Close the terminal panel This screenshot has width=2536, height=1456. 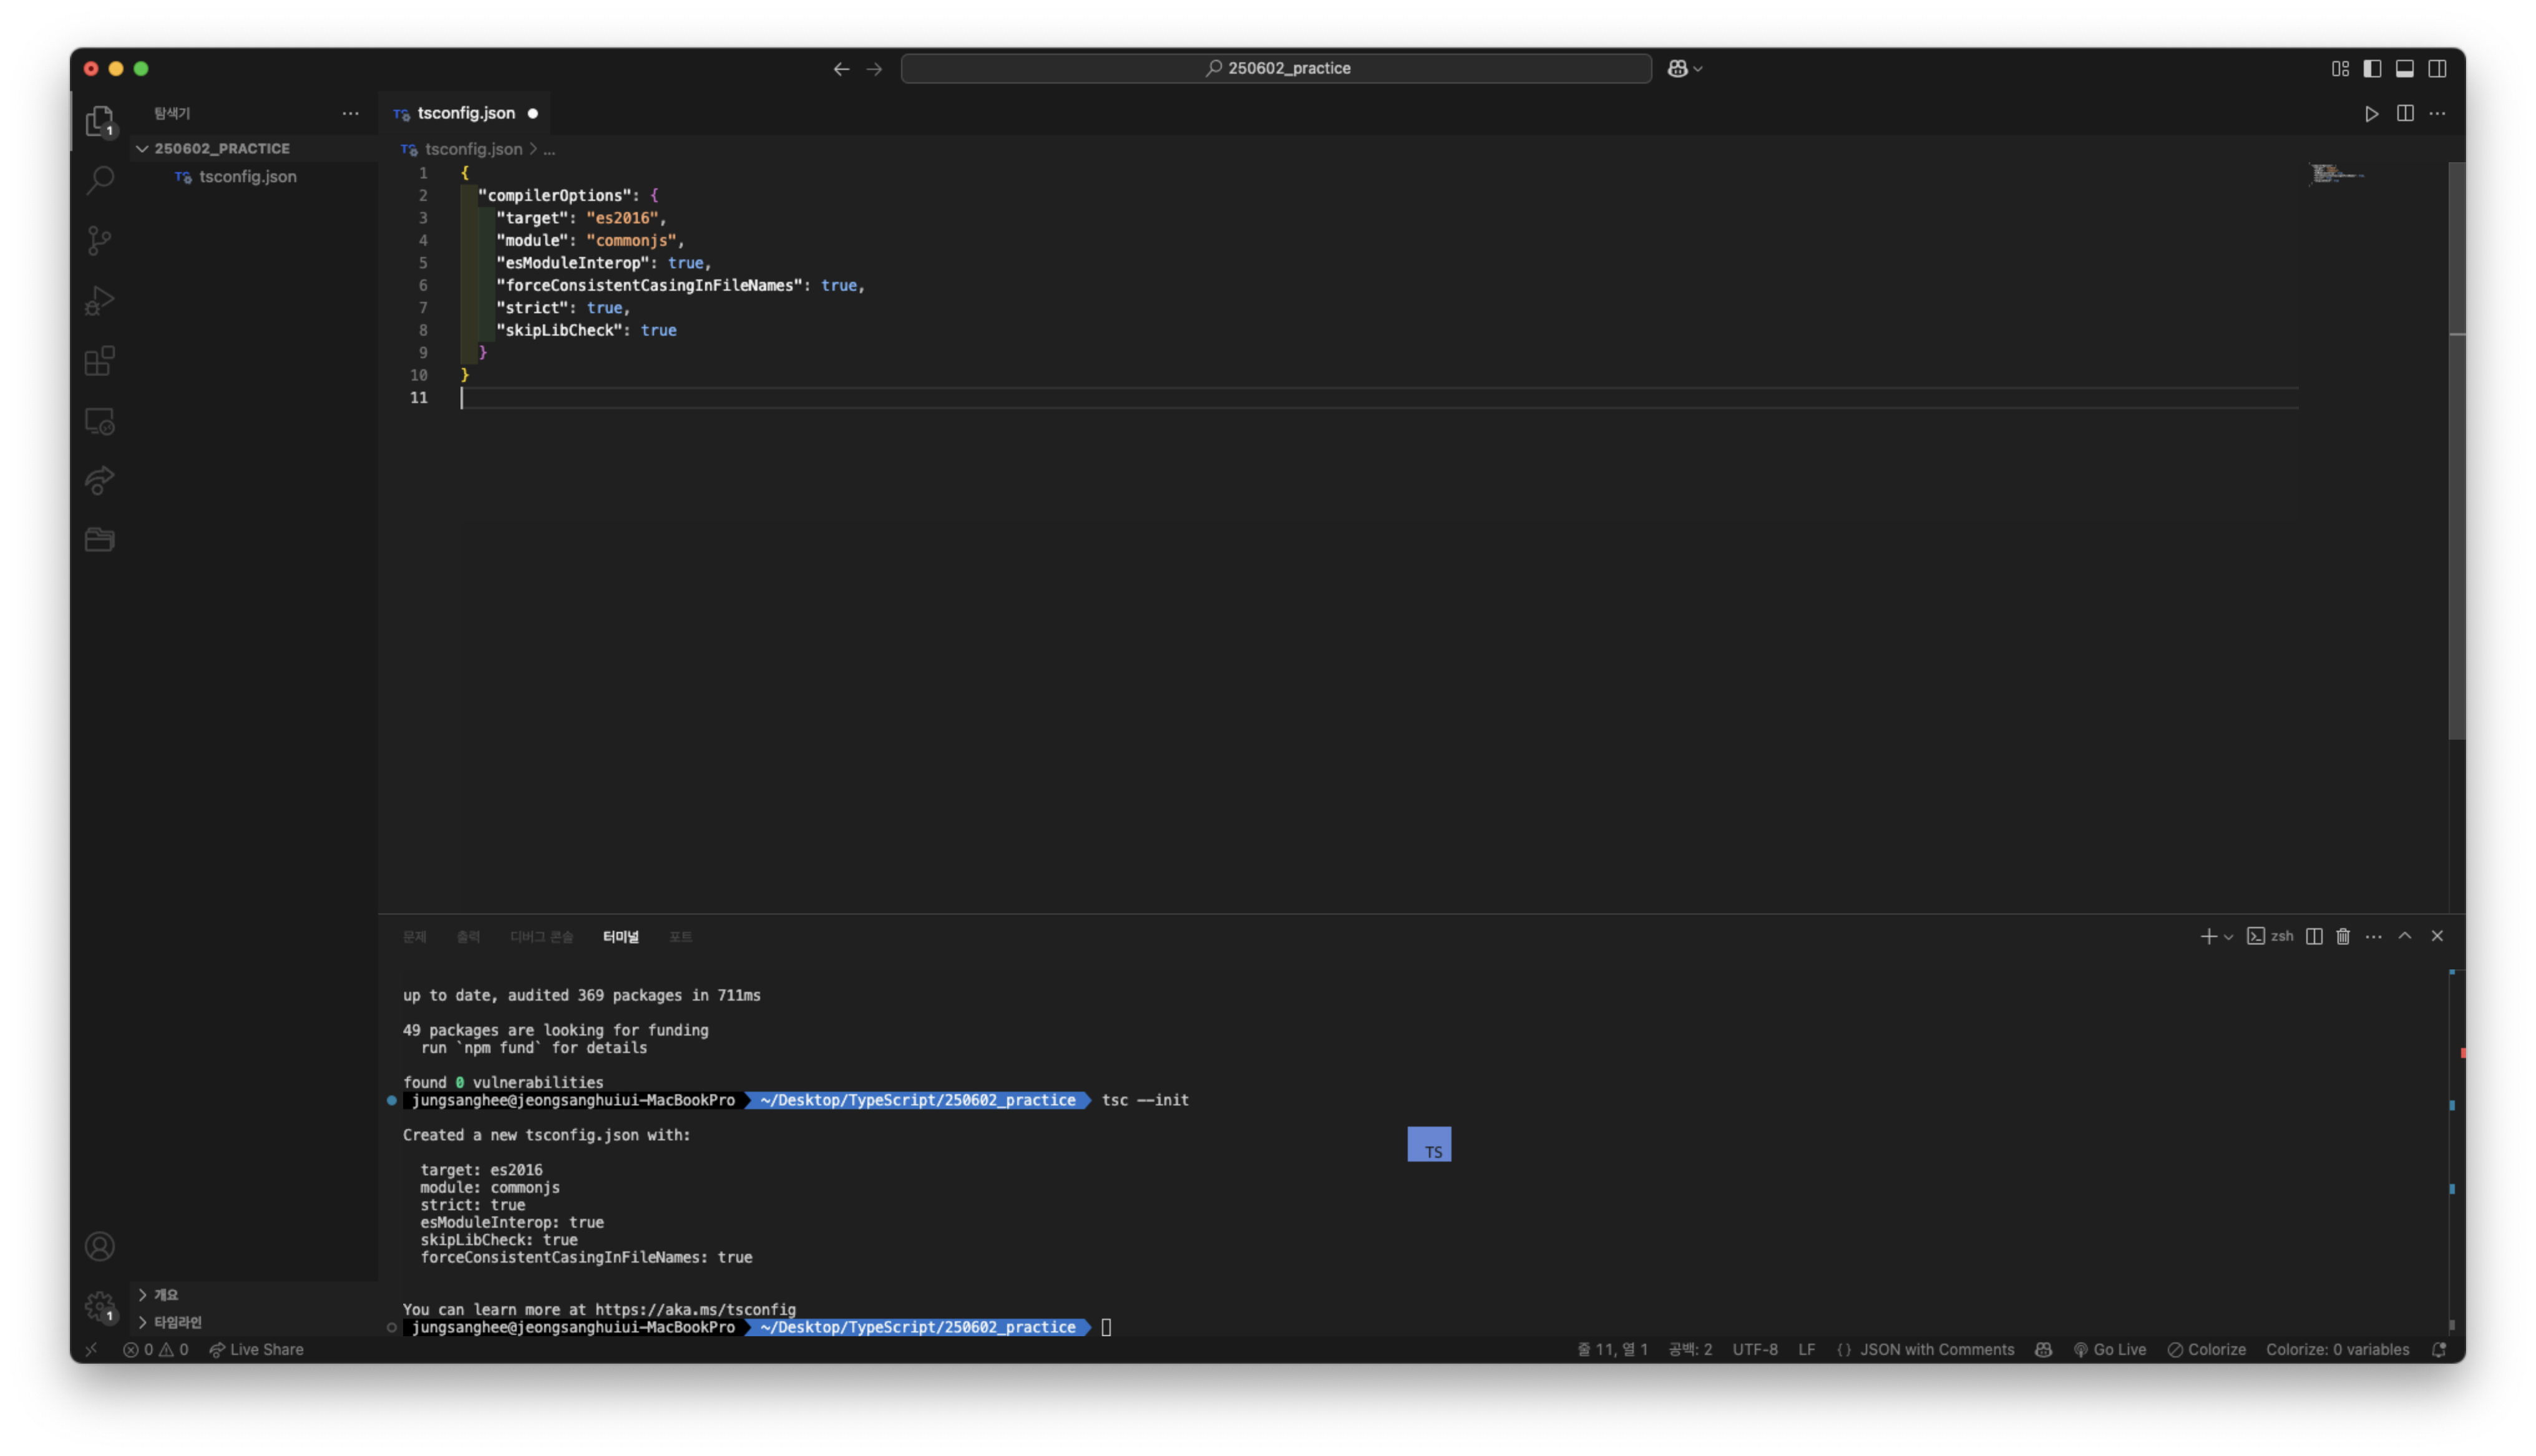(2437, 936)
